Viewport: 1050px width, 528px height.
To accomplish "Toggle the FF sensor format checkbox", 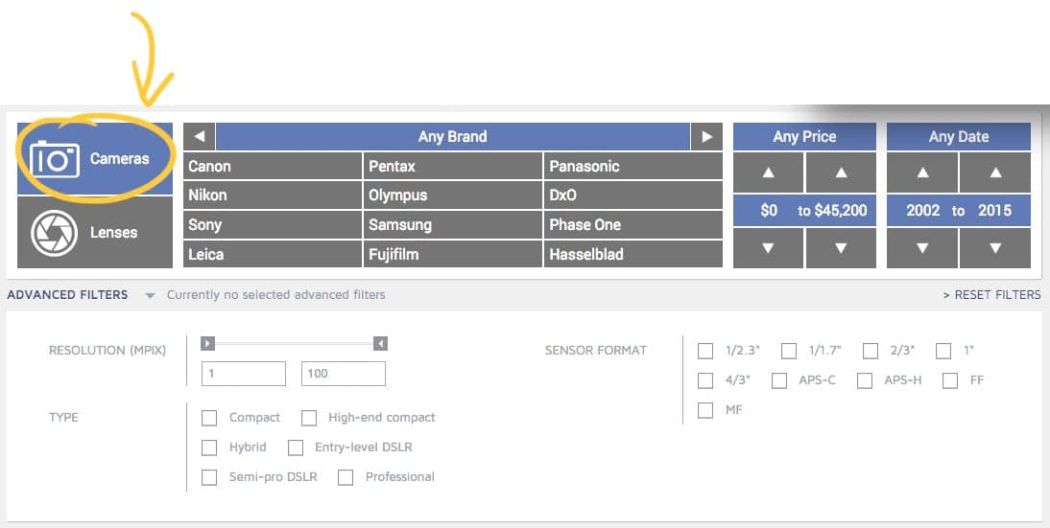I will (950, 381).
